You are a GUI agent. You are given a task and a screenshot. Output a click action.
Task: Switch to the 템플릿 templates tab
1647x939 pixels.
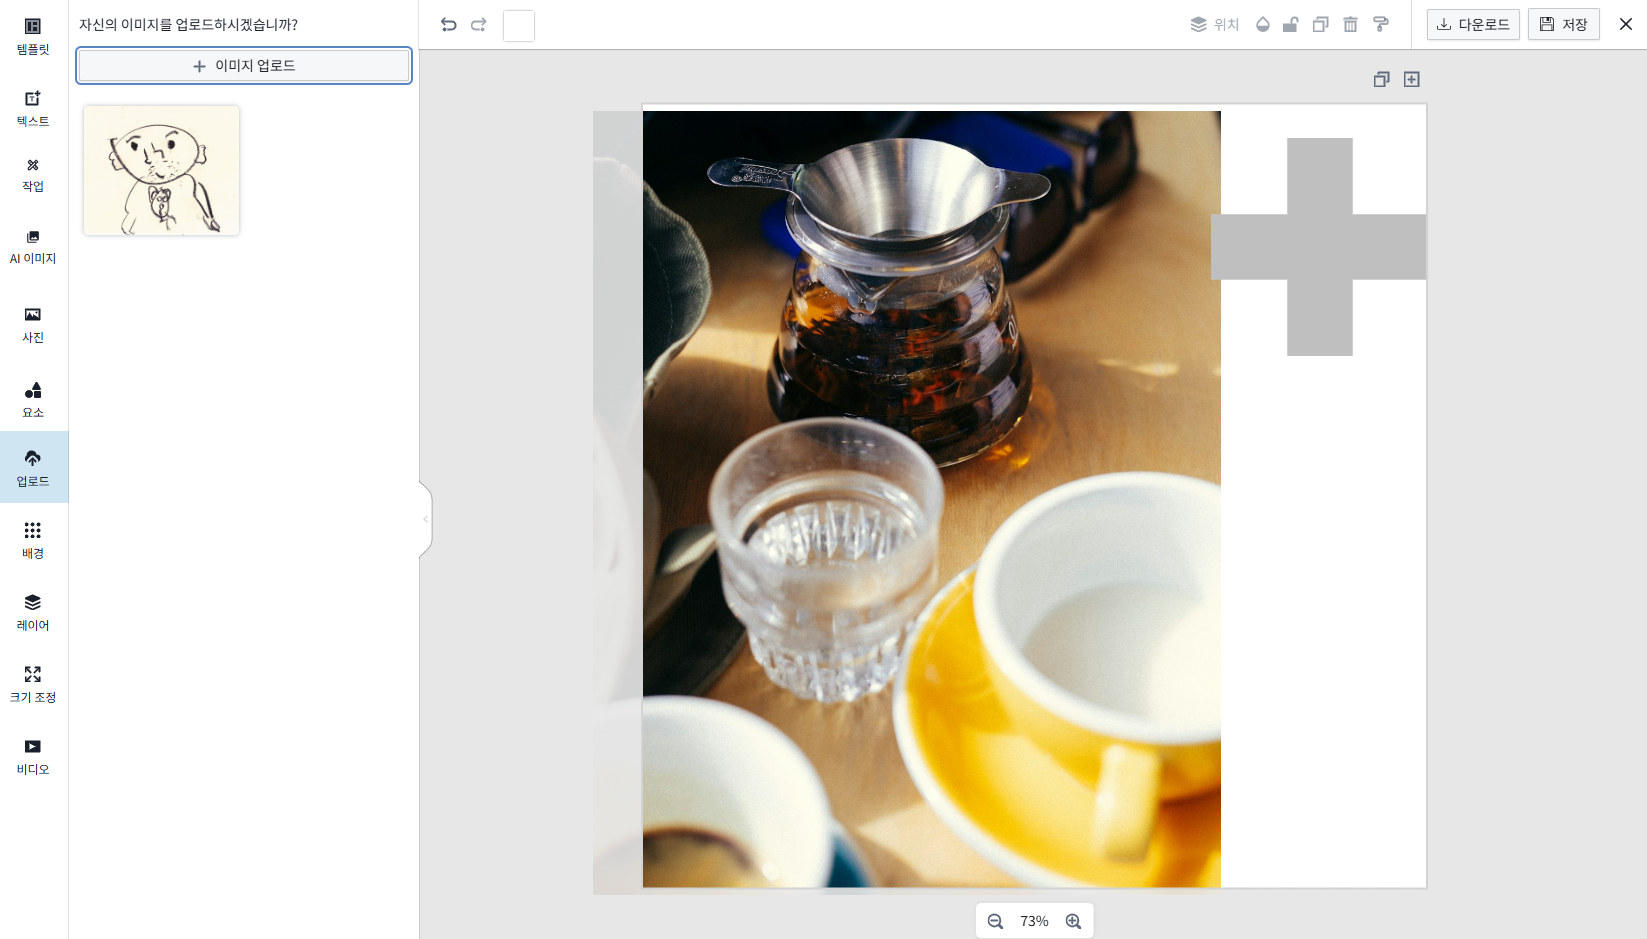tap(33, 35)
